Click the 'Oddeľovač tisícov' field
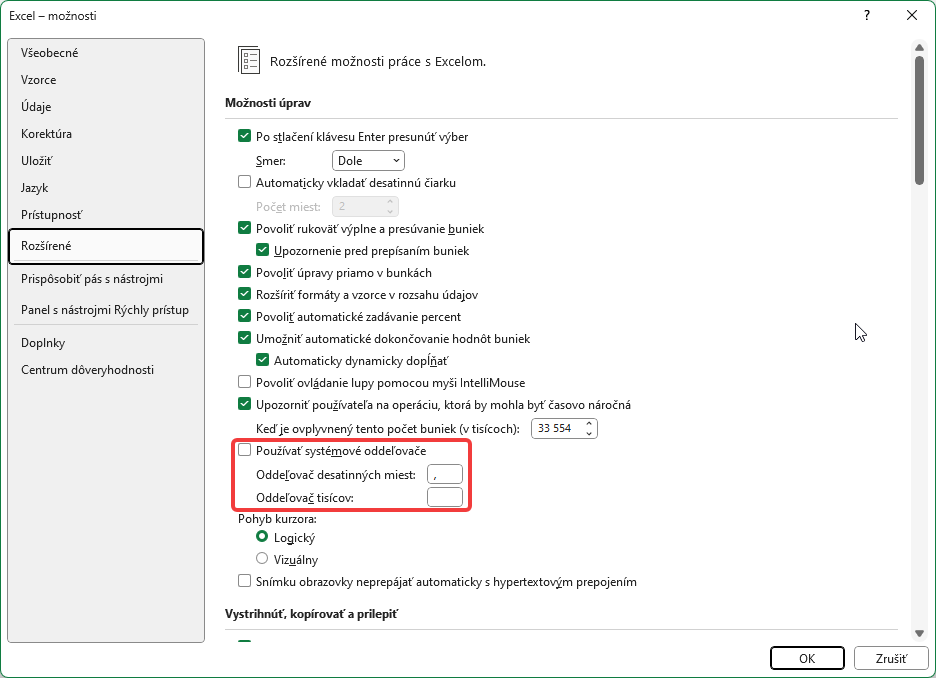The width and height of the screenshot is (936, 678). 445,497
